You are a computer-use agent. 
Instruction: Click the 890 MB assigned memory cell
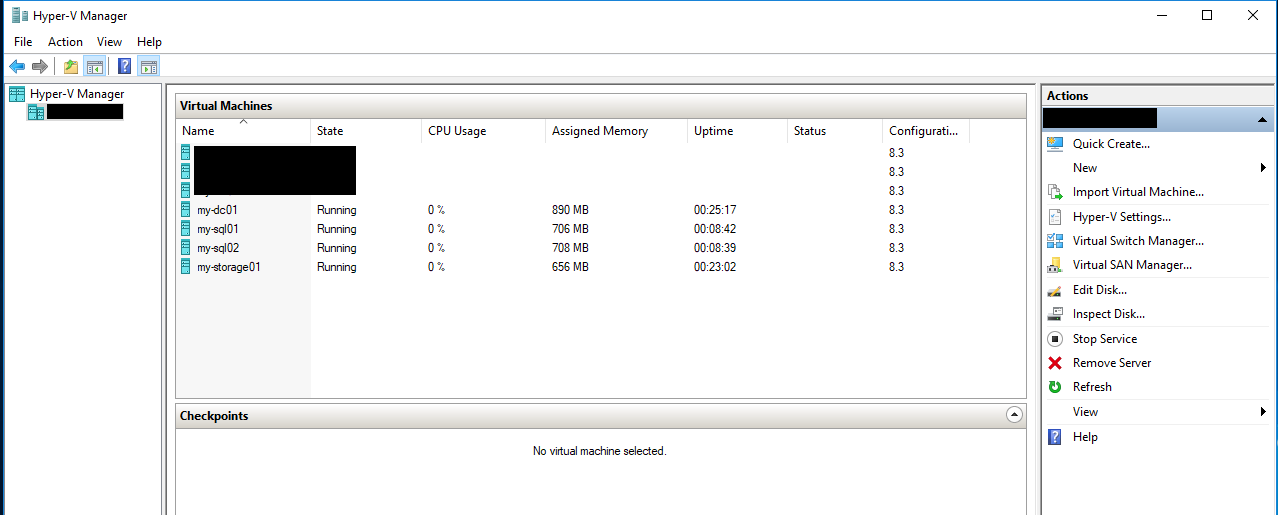570,210
